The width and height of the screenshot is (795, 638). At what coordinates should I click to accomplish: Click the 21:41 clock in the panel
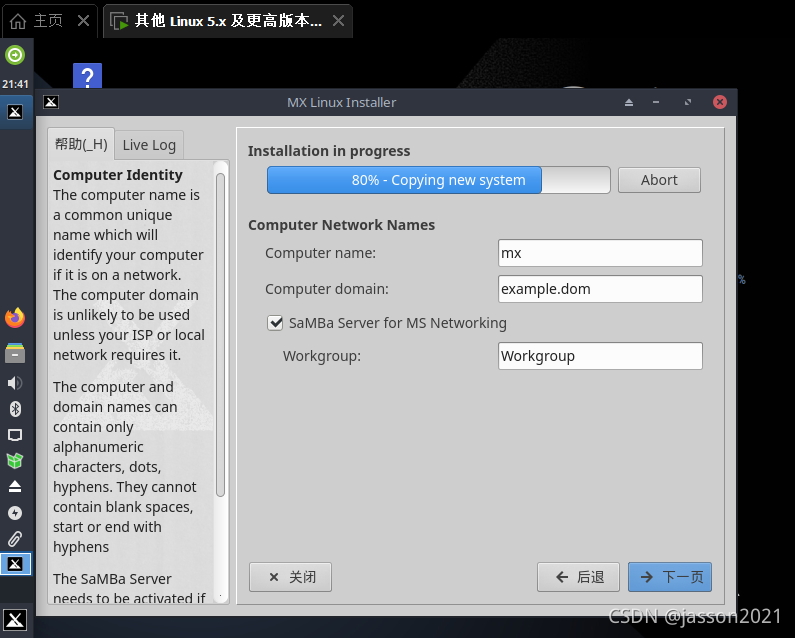(15, 84)
